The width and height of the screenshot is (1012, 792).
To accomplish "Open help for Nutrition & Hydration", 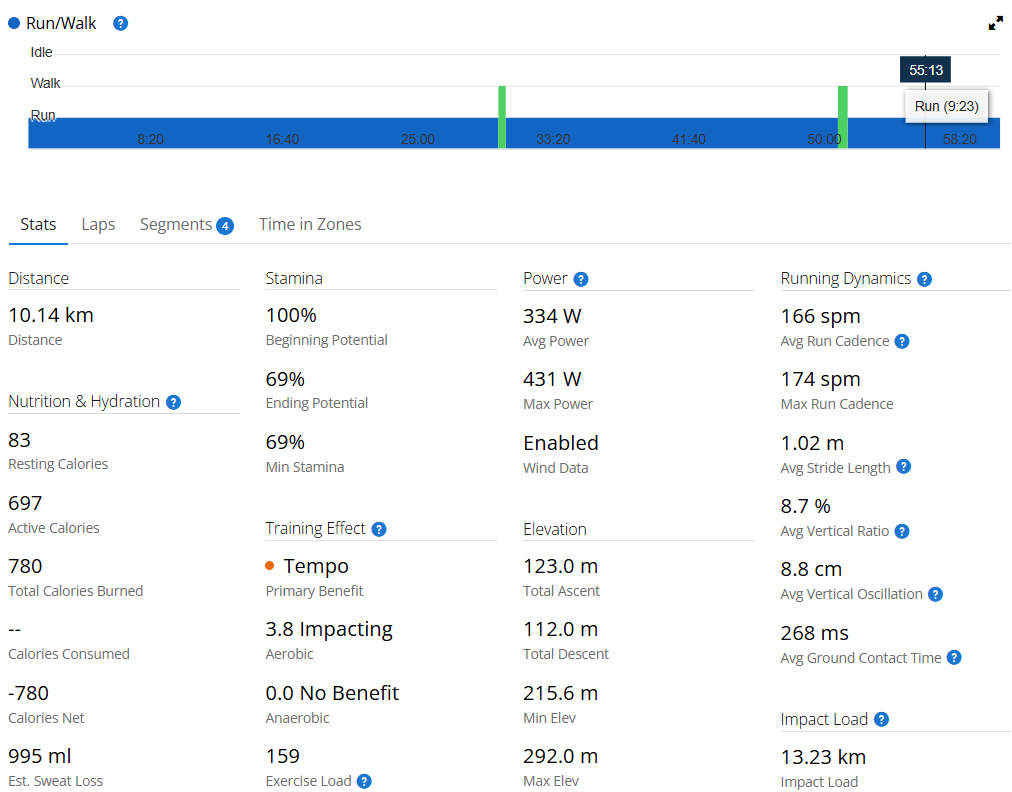I will click(173, 402).
